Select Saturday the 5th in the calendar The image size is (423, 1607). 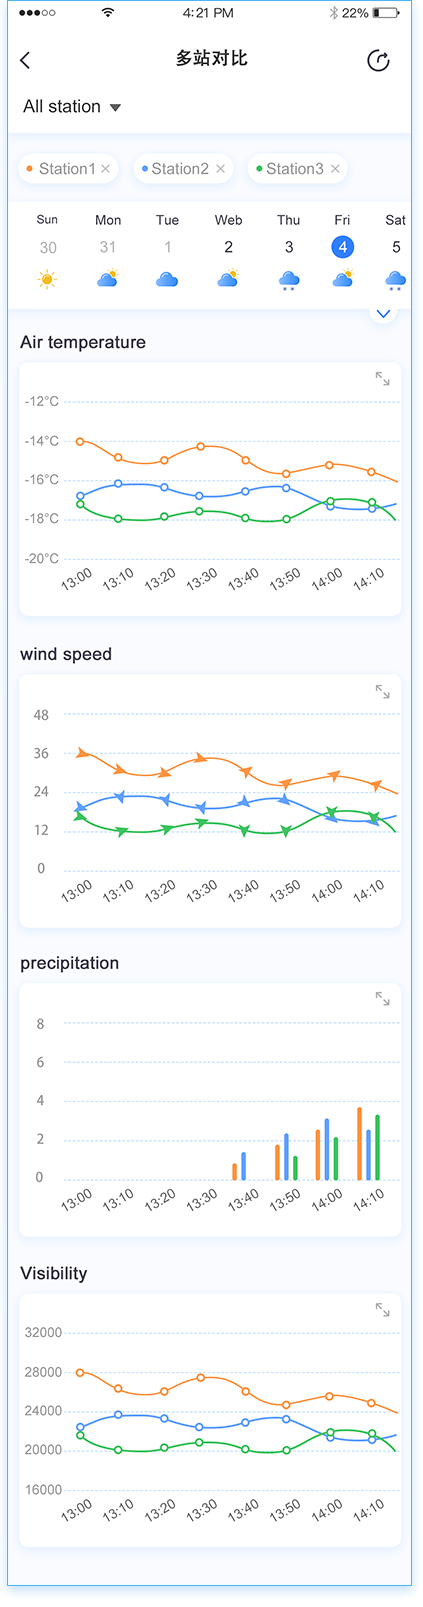[396, 247]
